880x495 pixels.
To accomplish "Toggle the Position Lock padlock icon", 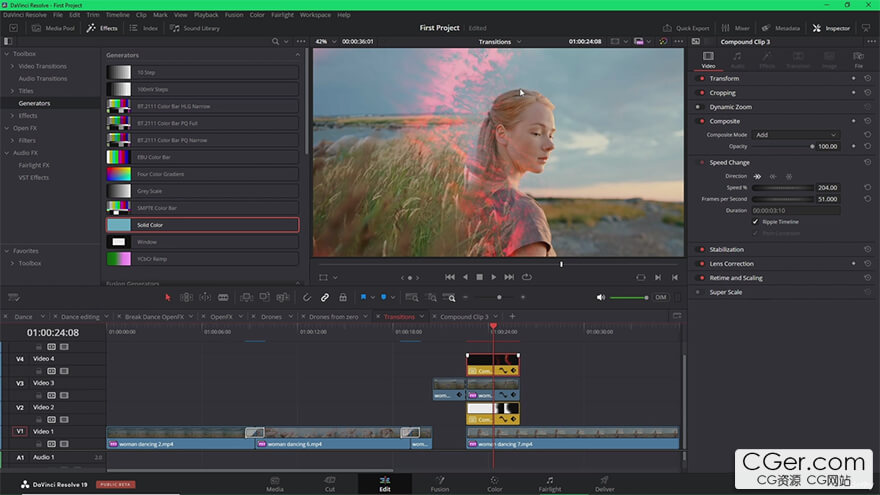I will tap(342, 297).
